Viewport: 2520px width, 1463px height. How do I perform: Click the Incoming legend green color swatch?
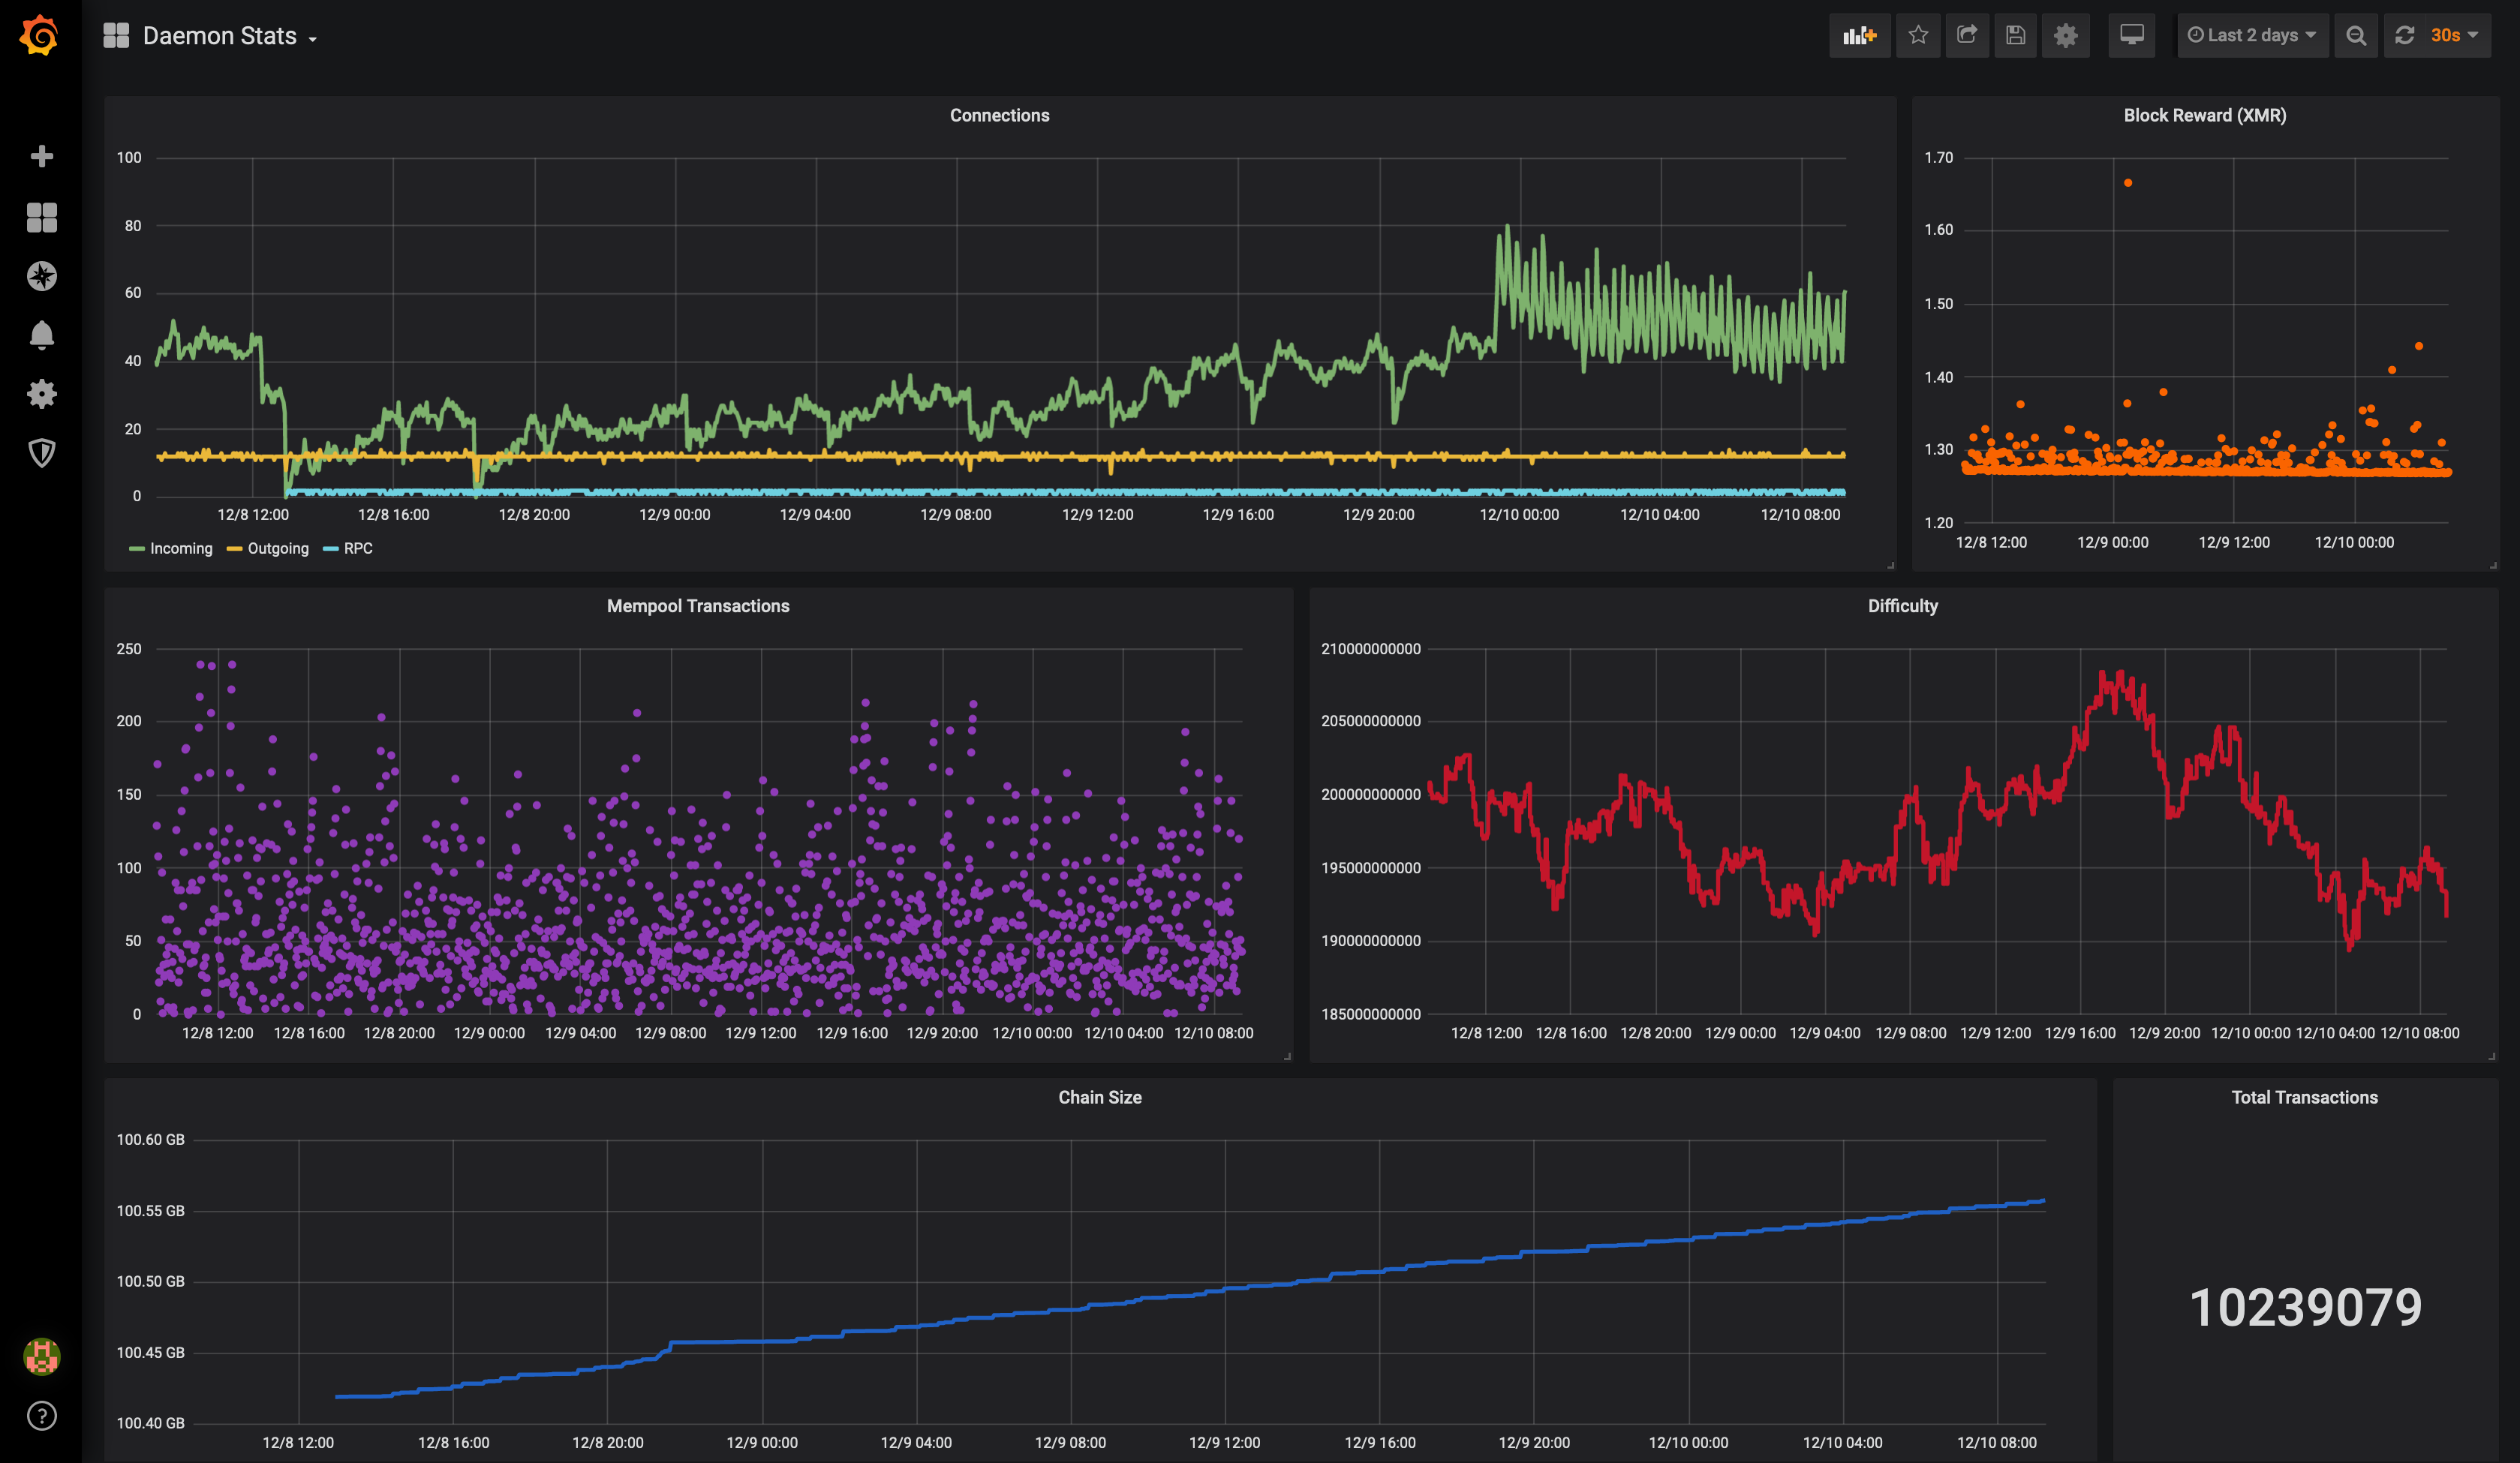click(x=137, y=549)
